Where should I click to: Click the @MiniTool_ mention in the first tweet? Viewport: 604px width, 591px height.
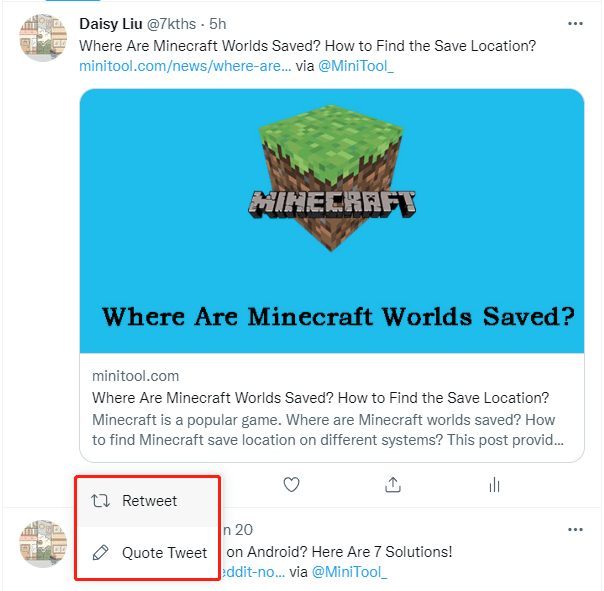pos(358,66)
